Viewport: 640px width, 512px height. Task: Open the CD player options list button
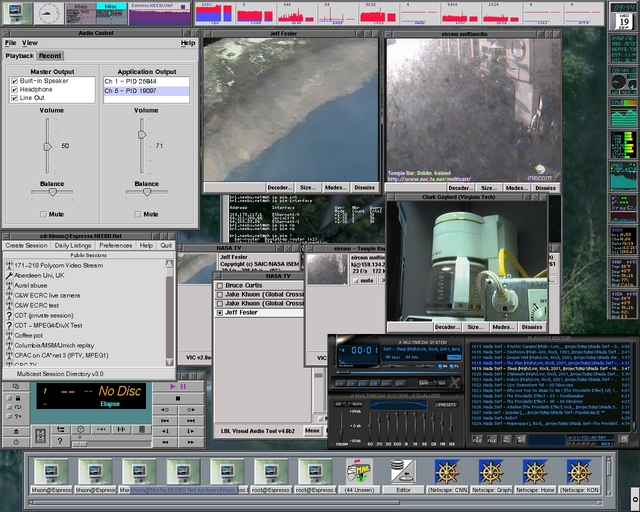click(x=61, y=429)
